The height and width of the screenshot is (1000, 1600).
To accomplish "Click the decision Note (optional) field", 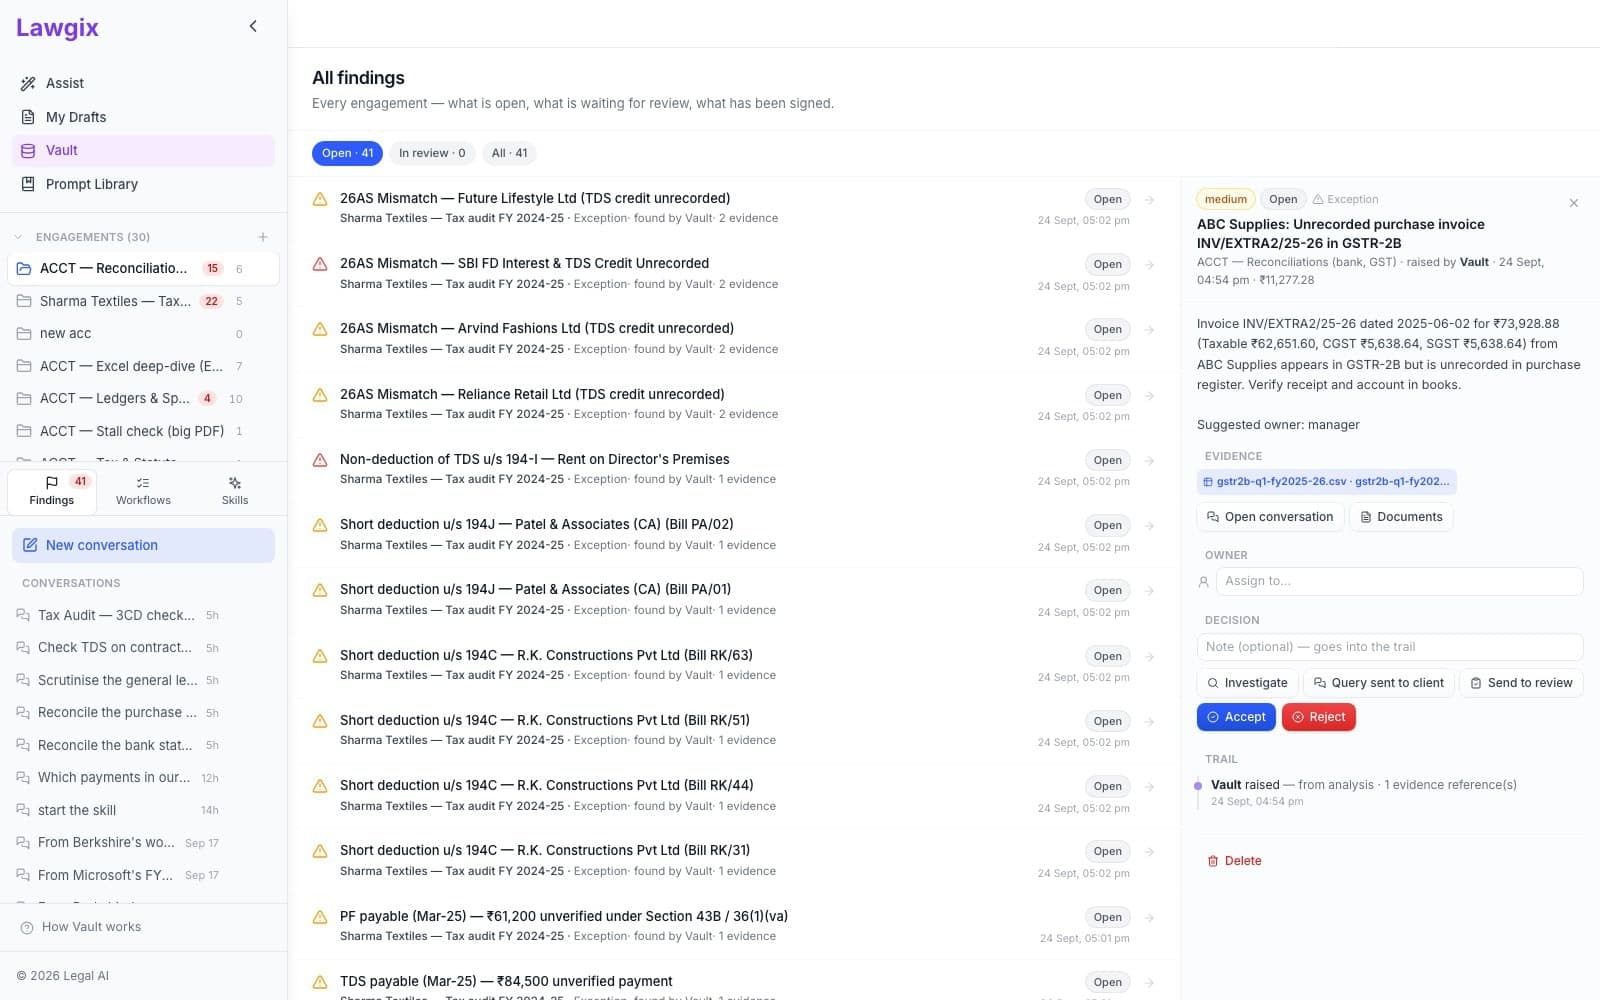I will pyautogui.click(x=1390, y=647).
